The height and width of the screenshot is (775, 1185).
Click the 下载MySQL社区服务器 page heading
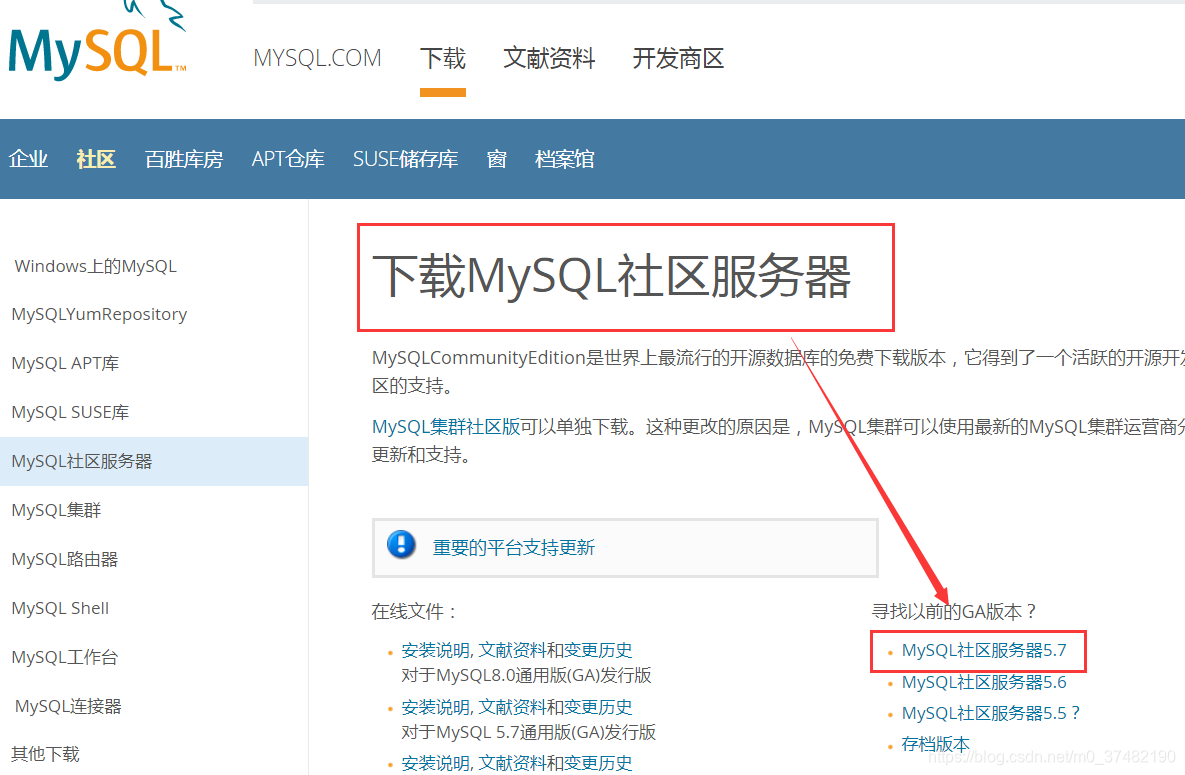[x=612, y=277]
